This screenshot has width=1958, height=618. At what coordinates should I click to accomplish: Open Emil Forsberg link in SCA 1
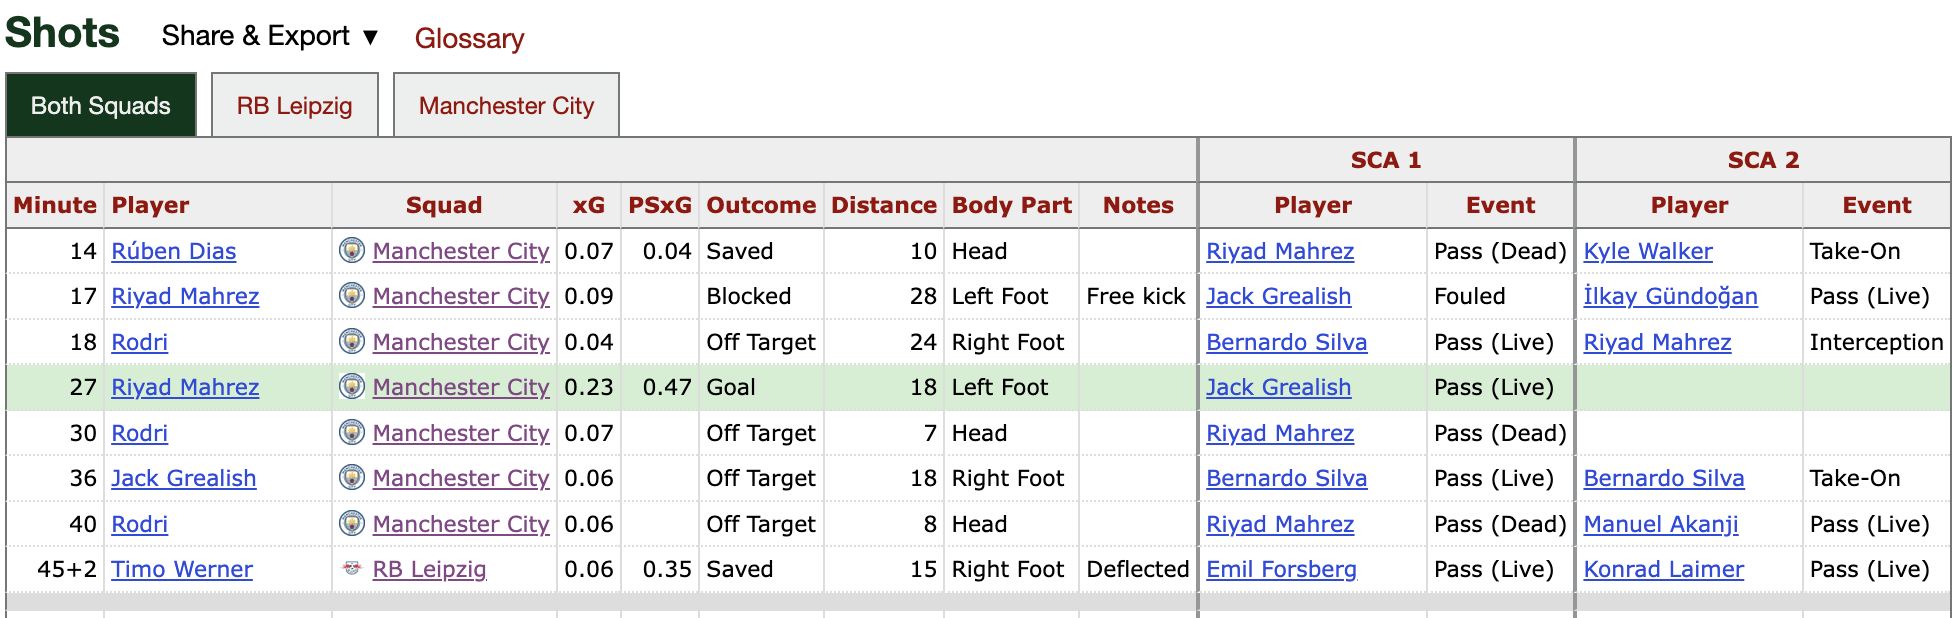[1281, 569]
